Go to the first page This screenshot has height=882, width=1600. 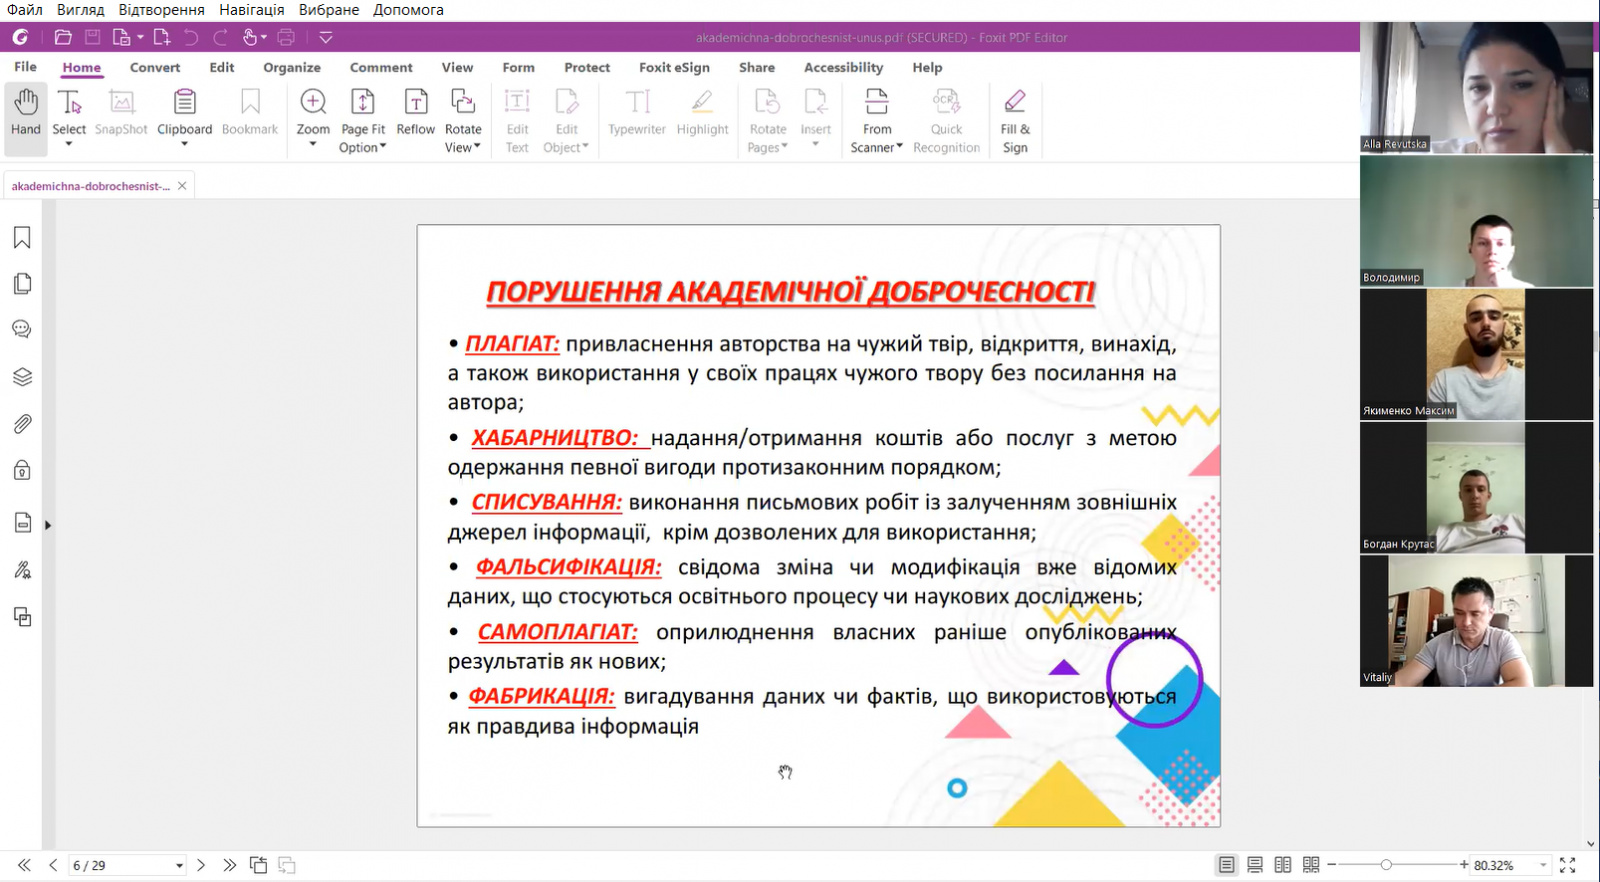pyautogui.click(x=24, y=865)
